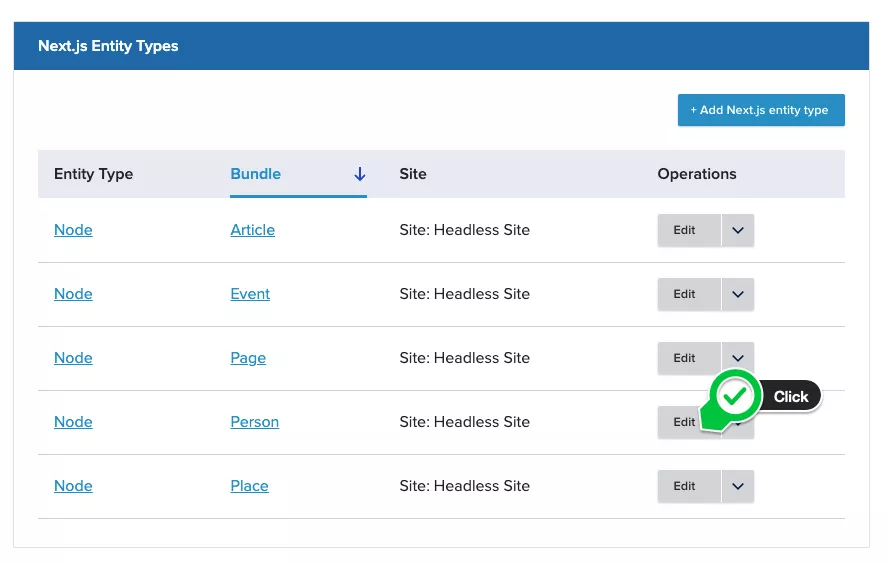Screen dimensions: 889x562
Task: Open the Article bundle link
Action: [x=252, y=230]
